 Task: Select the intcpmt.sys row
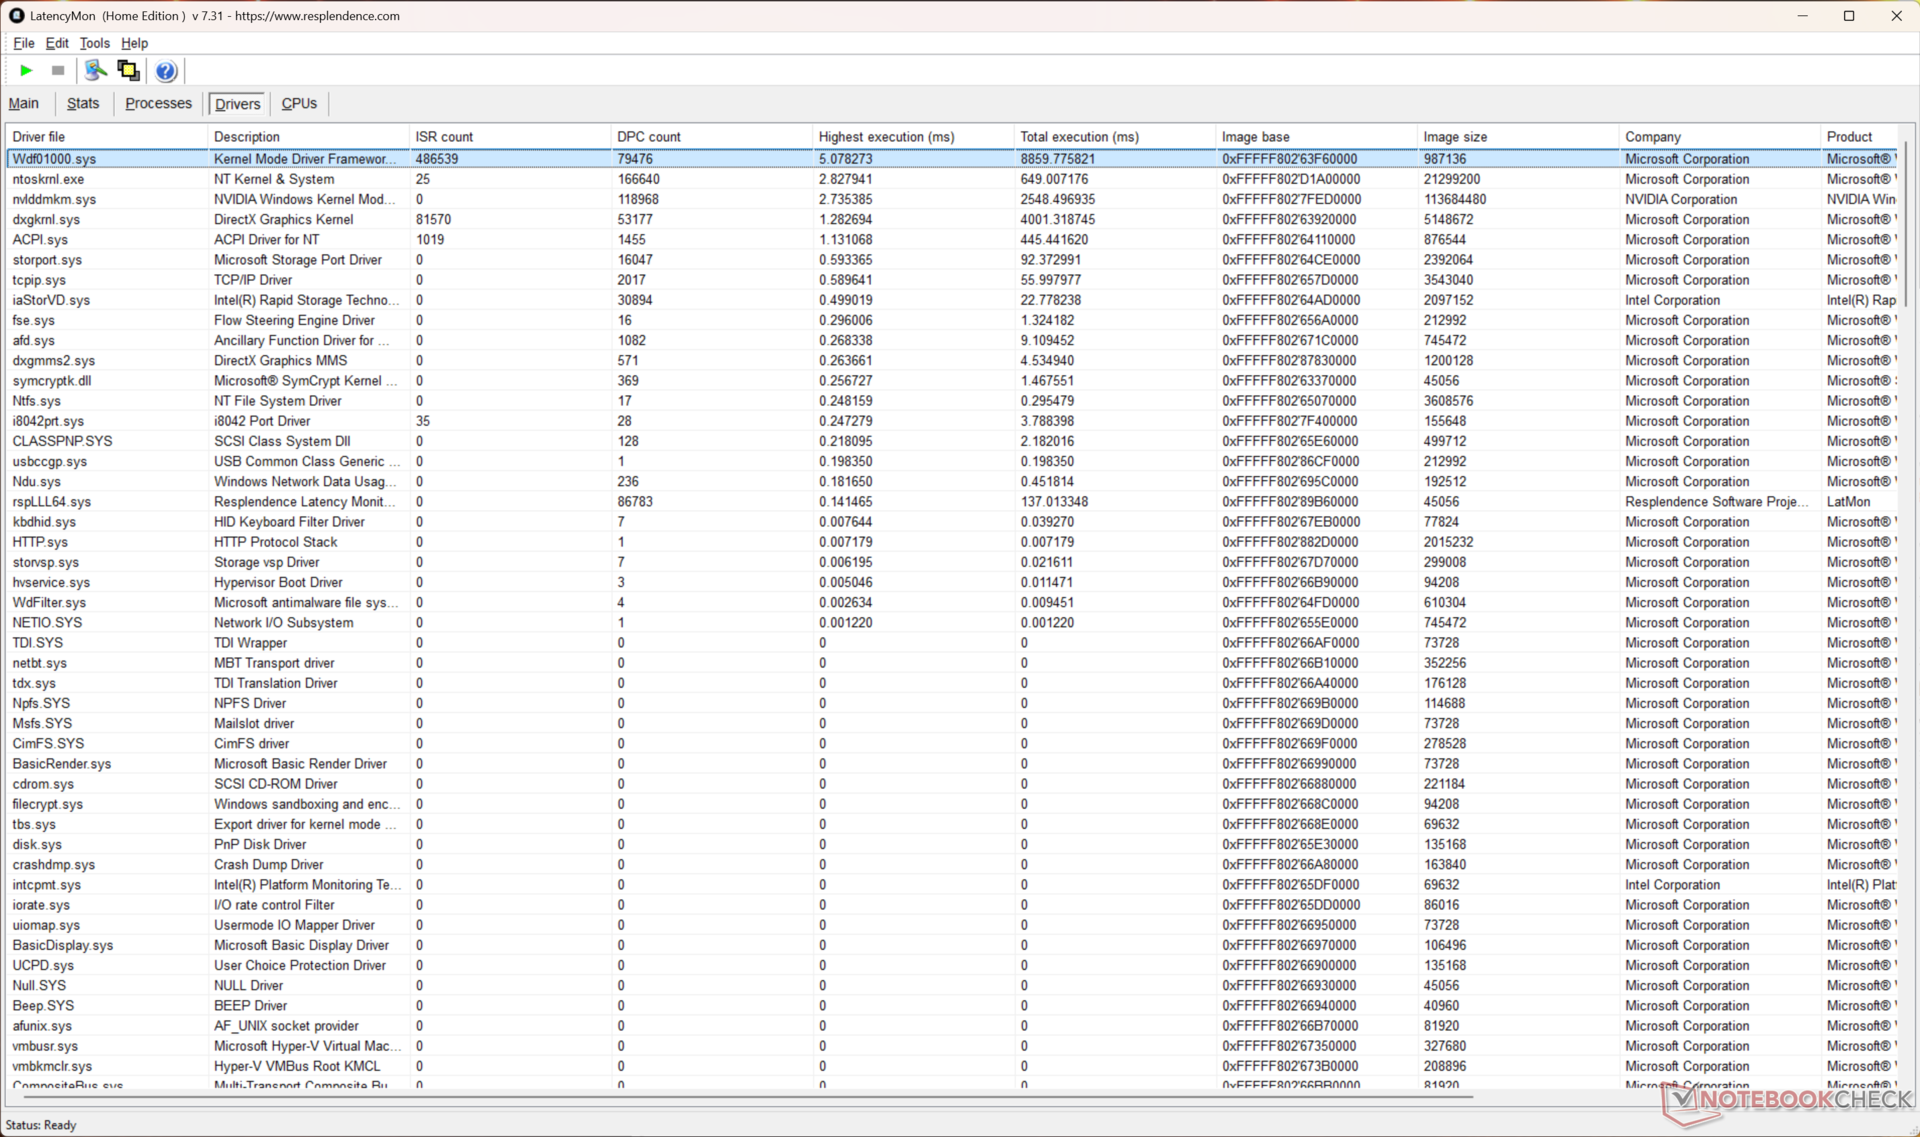tap(952, 885)
